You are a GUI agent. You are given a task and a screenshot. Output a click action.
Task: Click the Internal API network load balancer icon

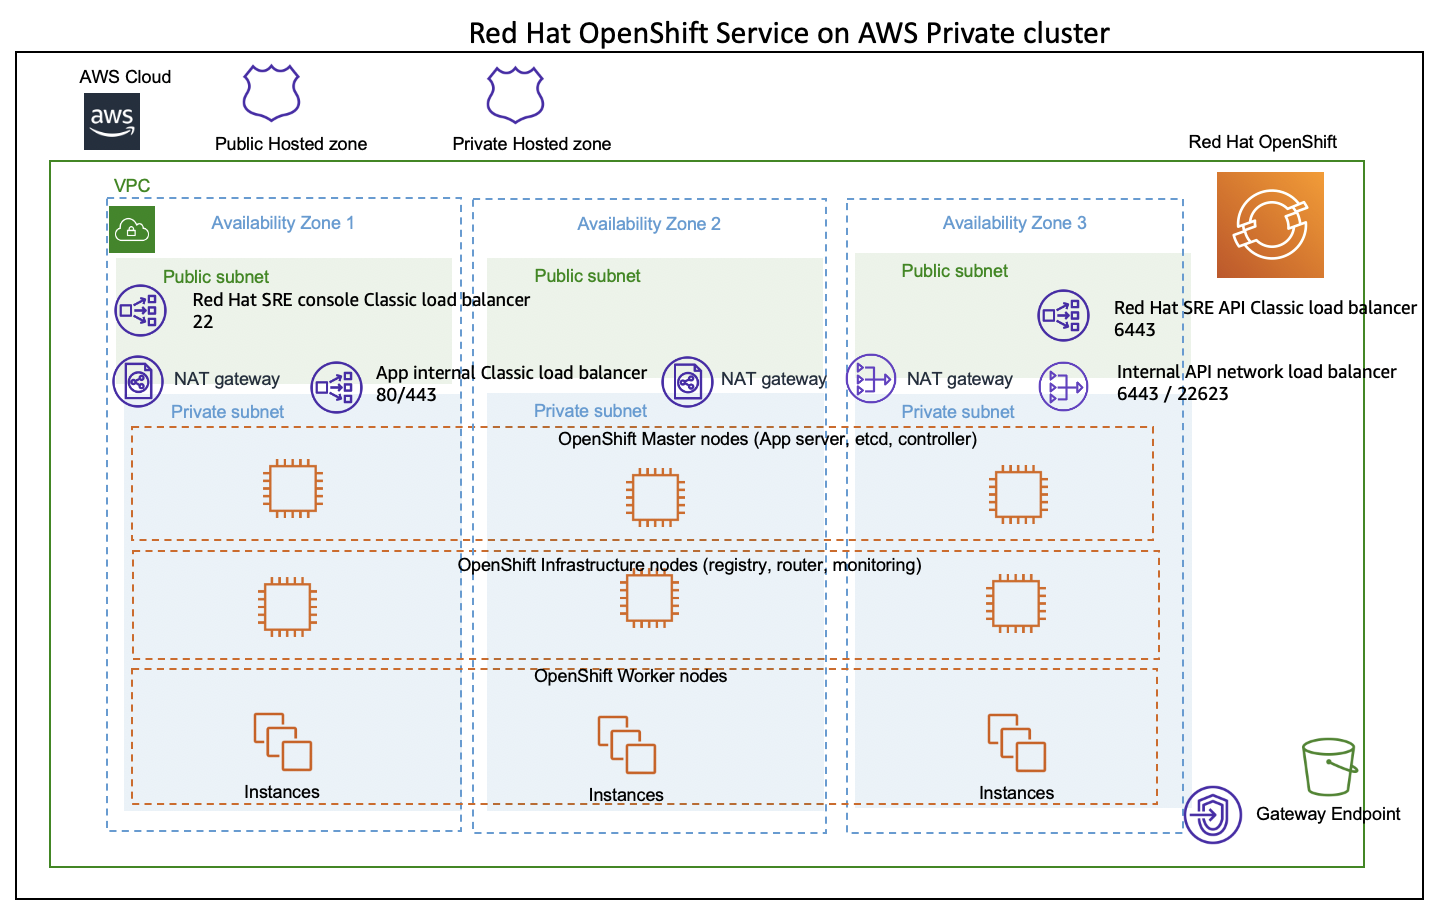click(x=1063, y=386)
